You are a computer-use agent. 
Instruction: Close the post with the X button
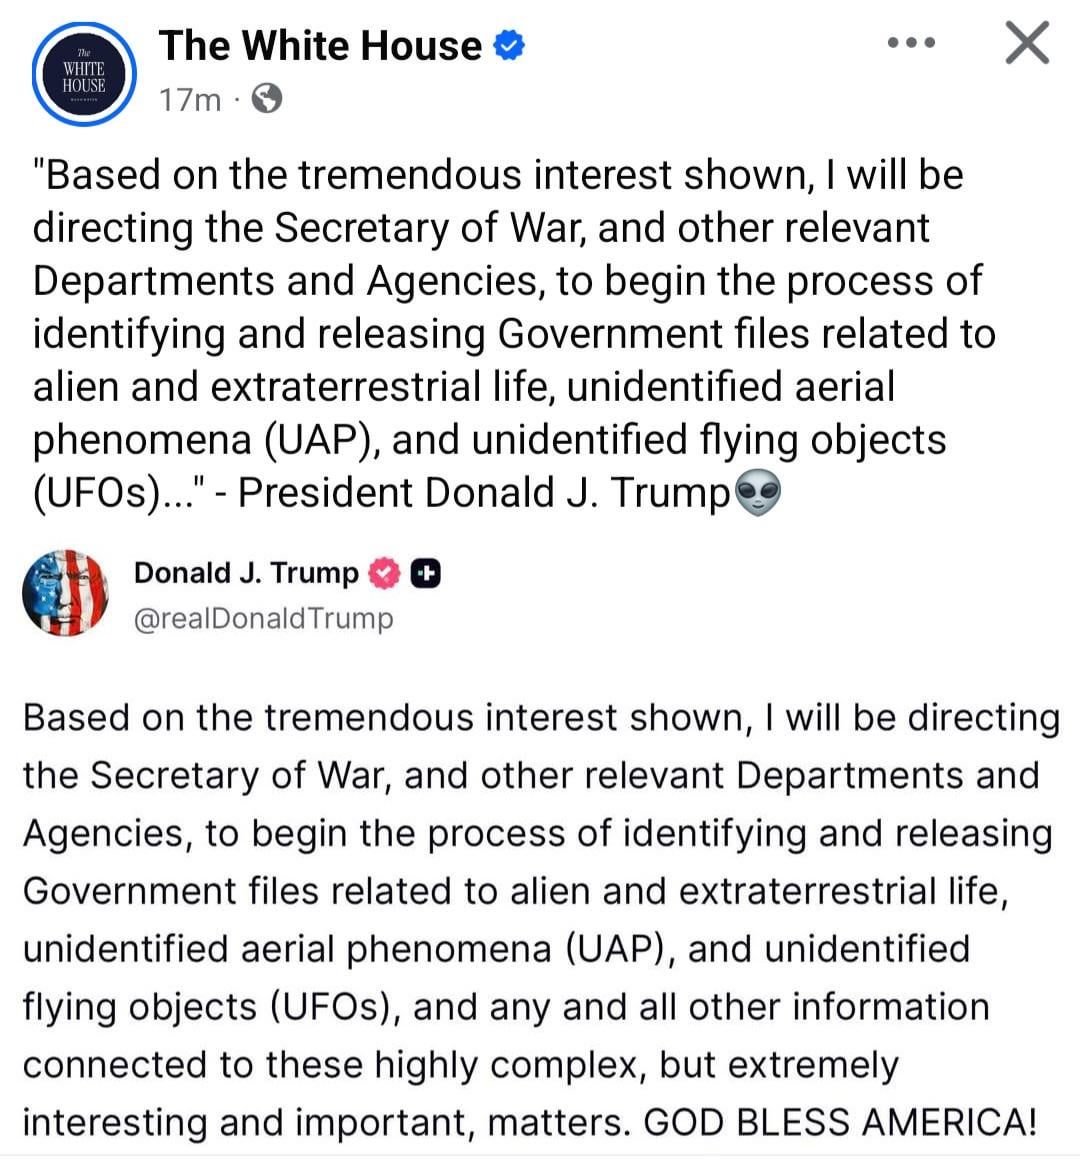(1027, 44)
